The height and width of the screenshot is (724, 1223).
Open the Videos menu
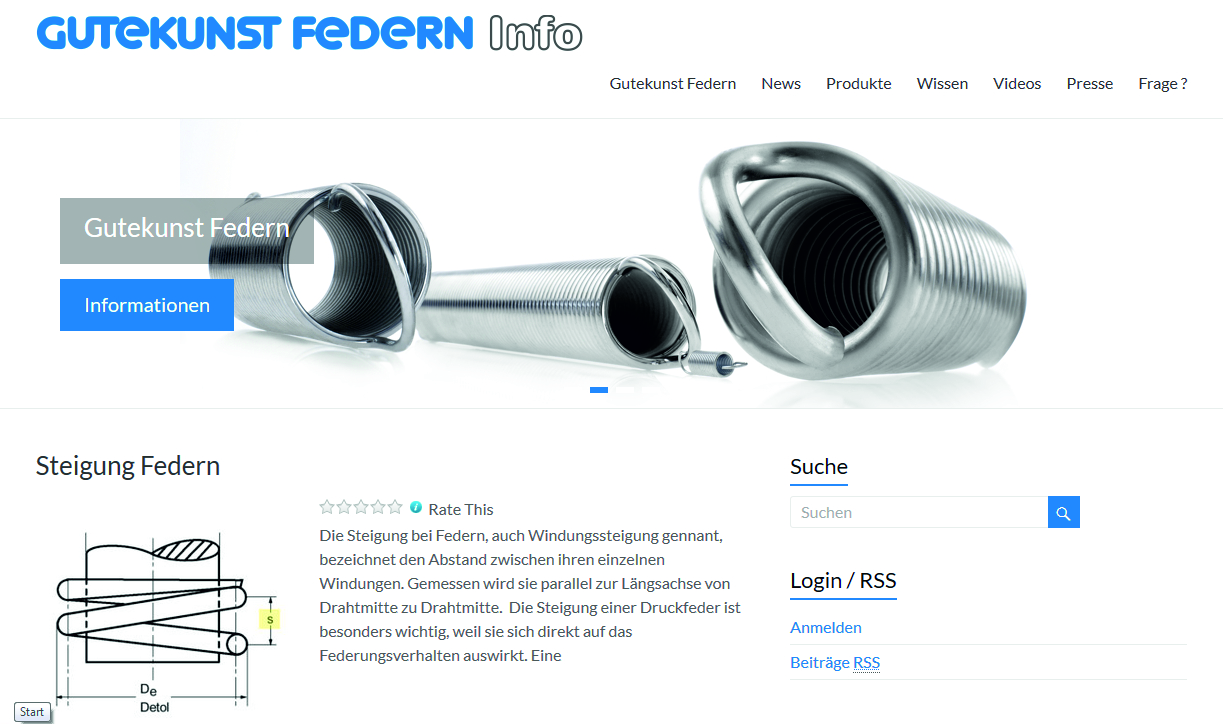pyautogui.click(x=1017, y=84)
